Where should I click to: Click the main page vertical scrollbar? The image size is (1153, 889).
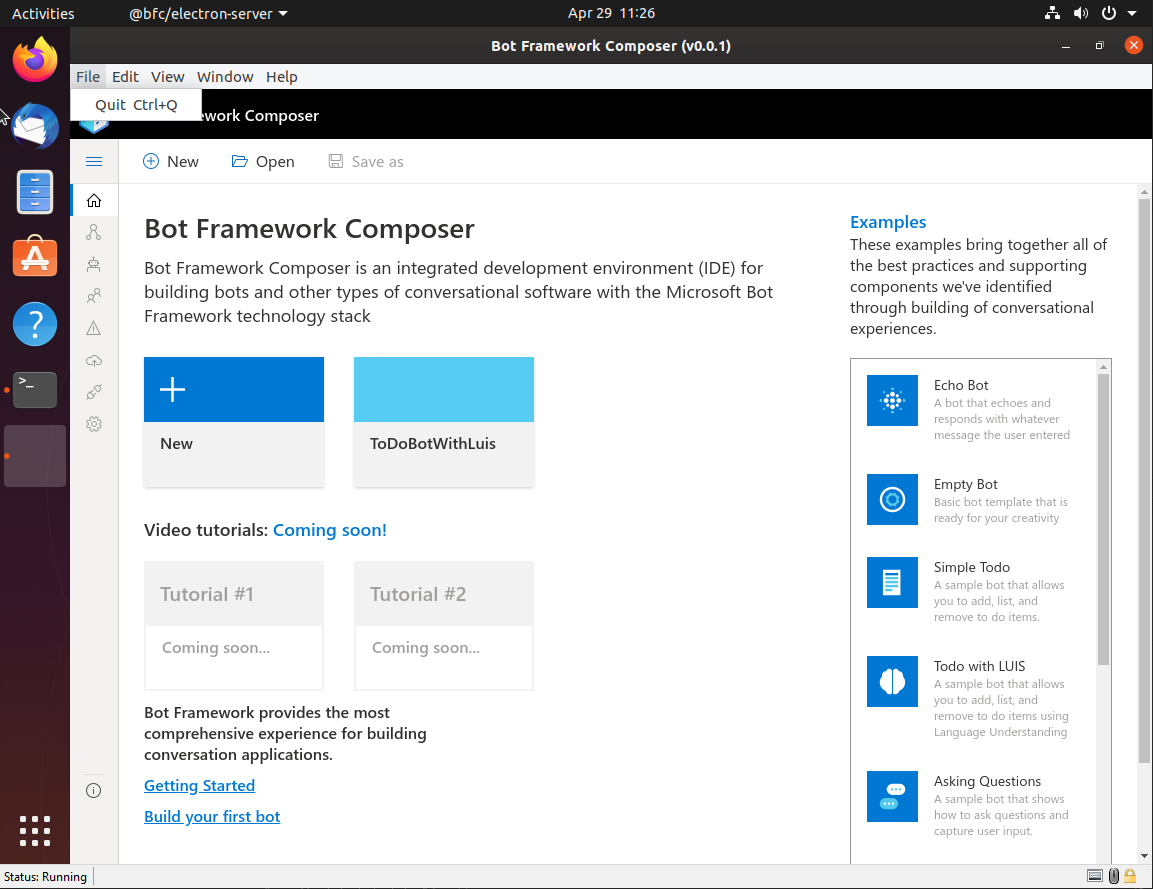pyautogui.click(x=1144, y=480)
